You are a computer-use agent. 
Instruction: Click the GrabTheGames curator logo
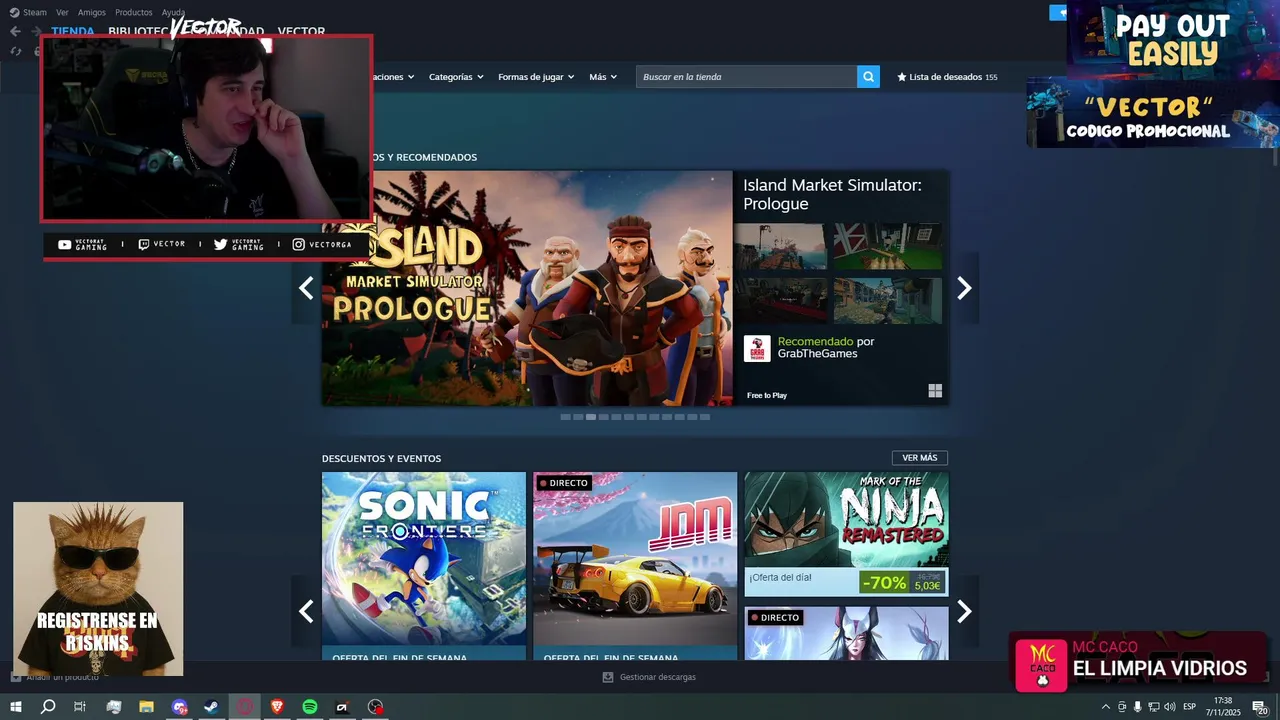757,348
